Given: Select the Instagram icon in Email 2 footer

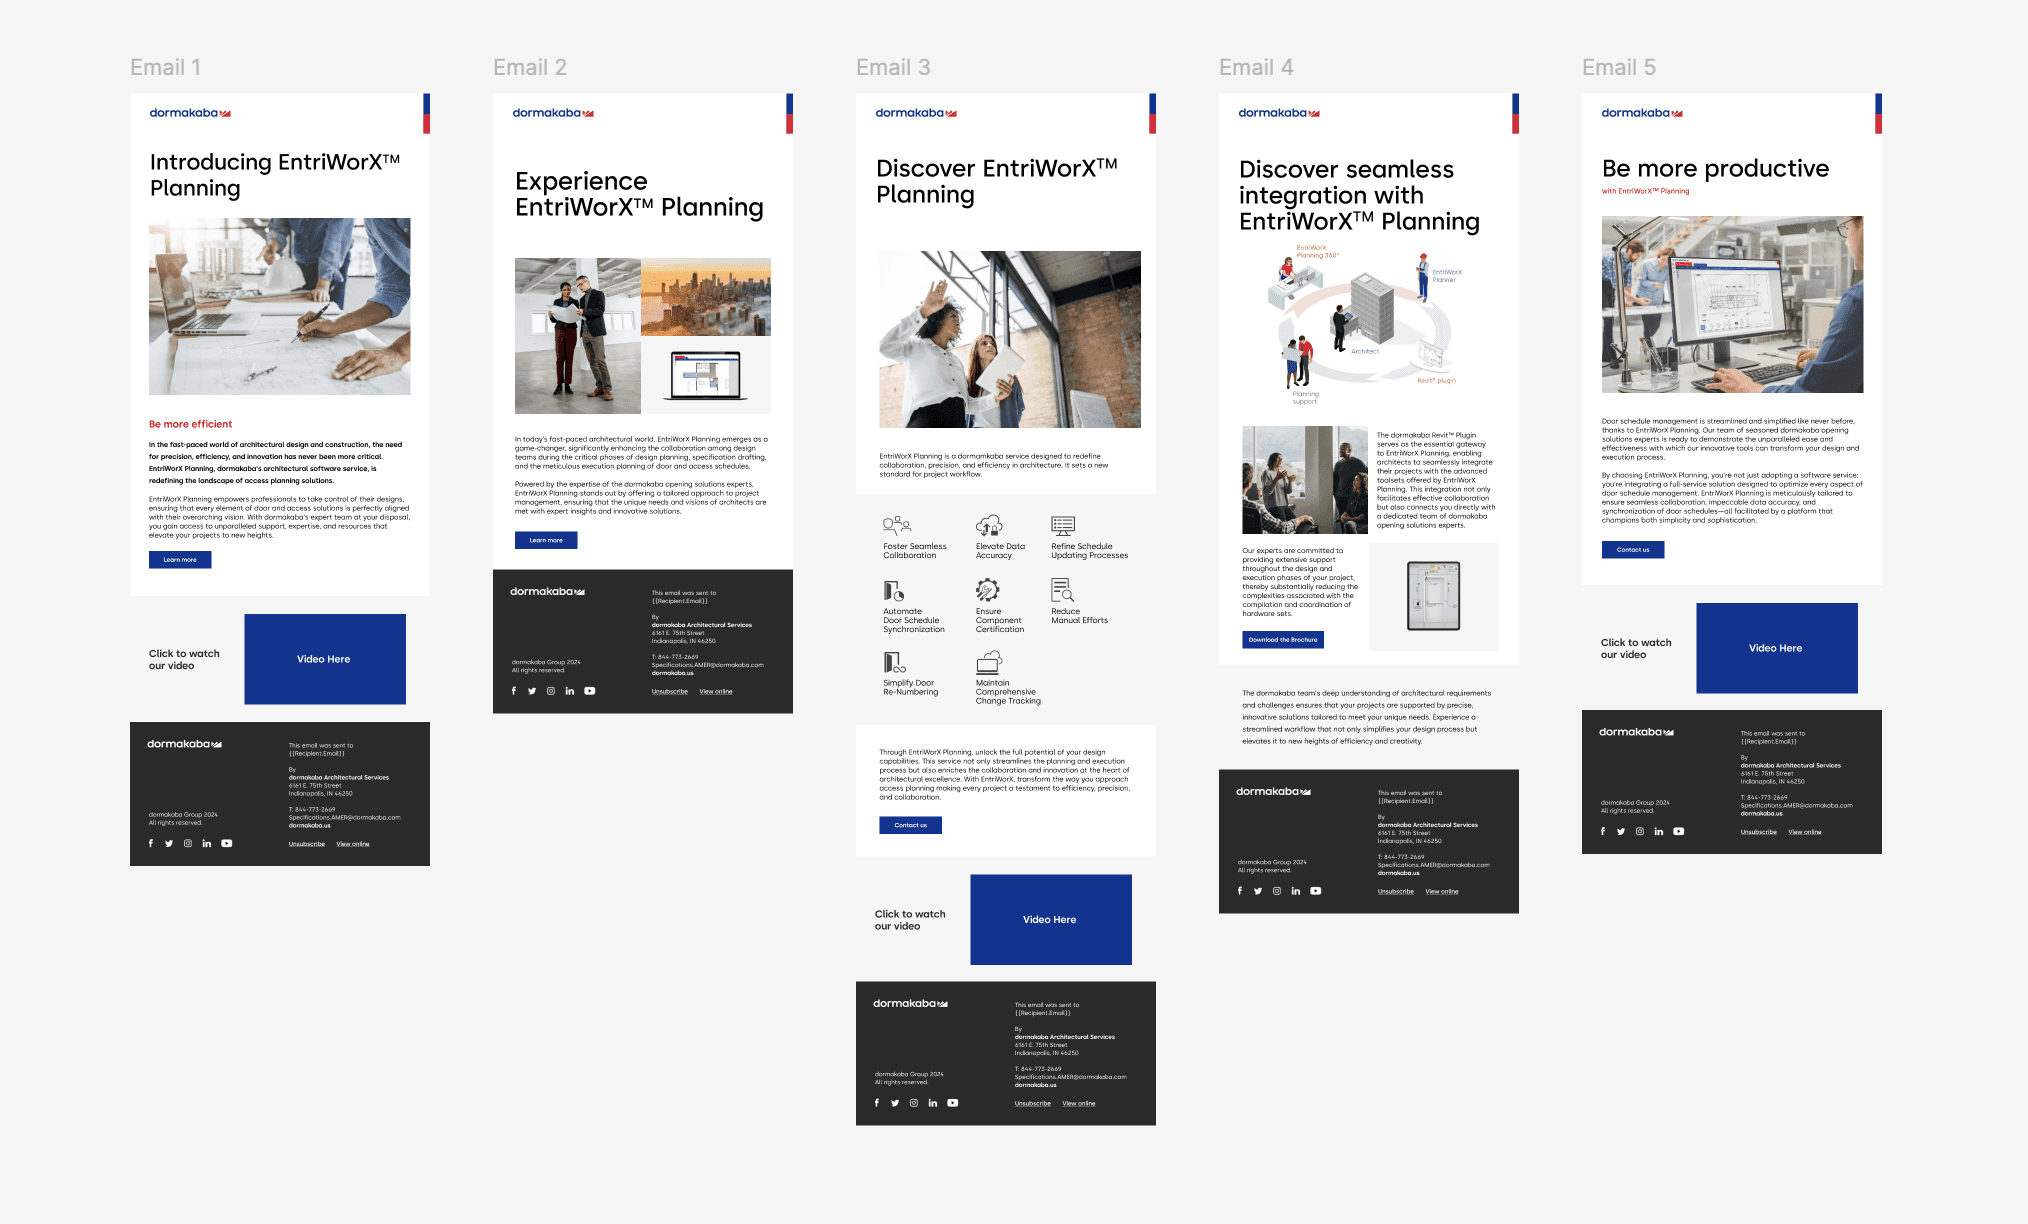Looking at the screenshot, I should click(551, 691).
